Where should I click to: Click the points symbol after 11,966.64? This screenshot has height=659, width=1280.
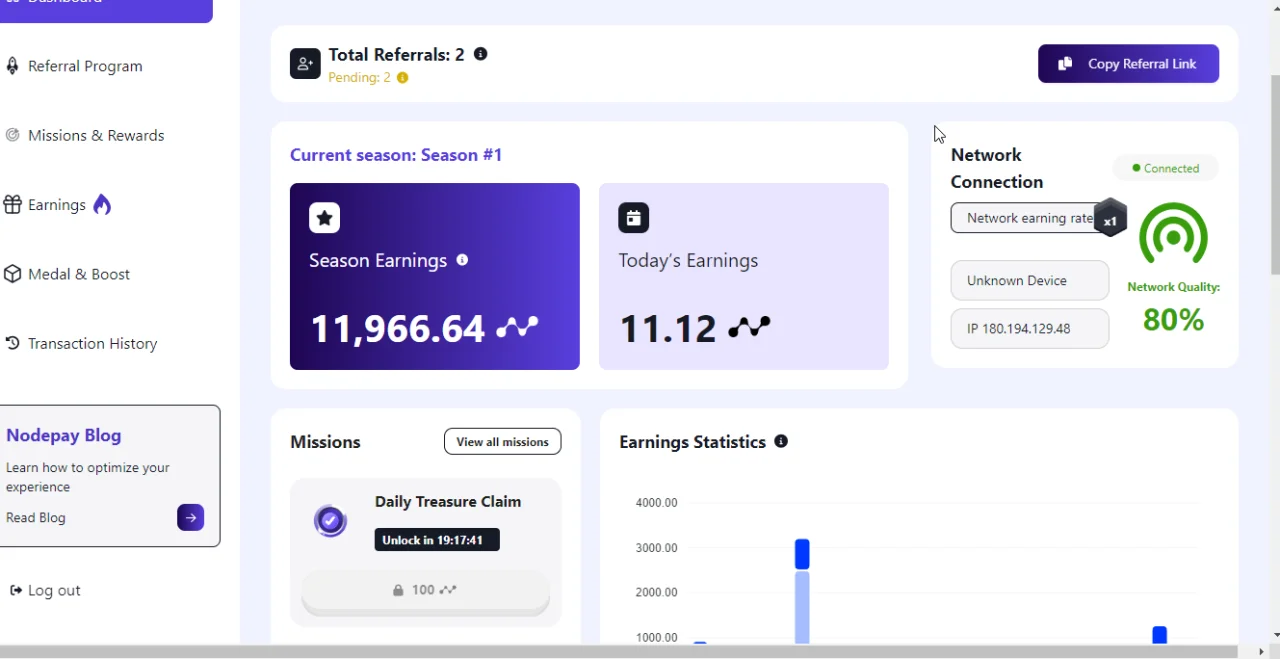pyautogui.click(x=517, y=327)
